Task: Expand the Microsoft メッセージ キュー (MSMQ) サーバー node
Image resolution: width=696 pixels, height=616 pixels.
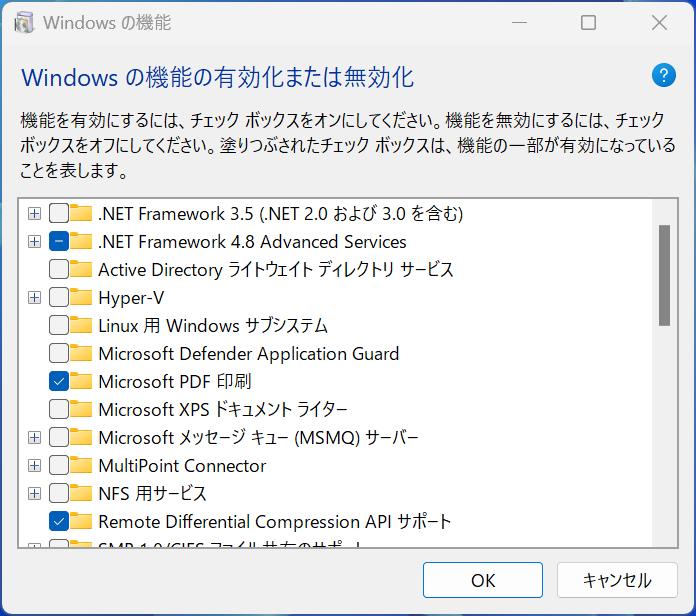Action: pos(35,438)
